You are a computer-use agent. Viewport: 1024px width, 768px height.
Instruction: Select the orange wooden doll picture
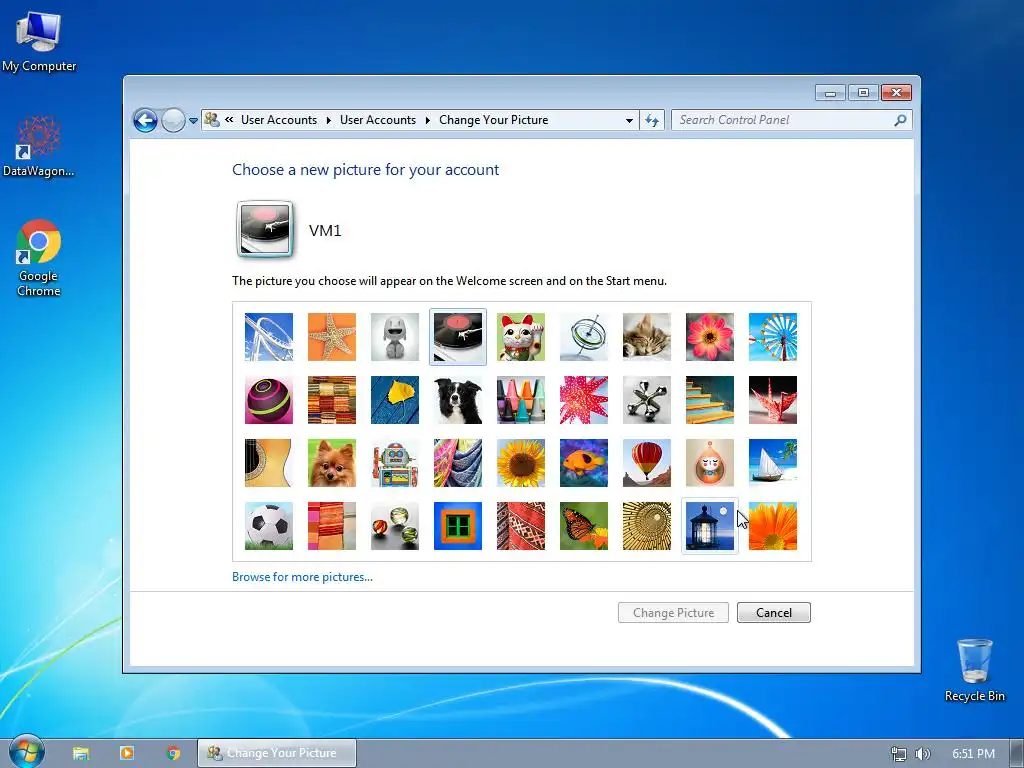coord(710,463)
